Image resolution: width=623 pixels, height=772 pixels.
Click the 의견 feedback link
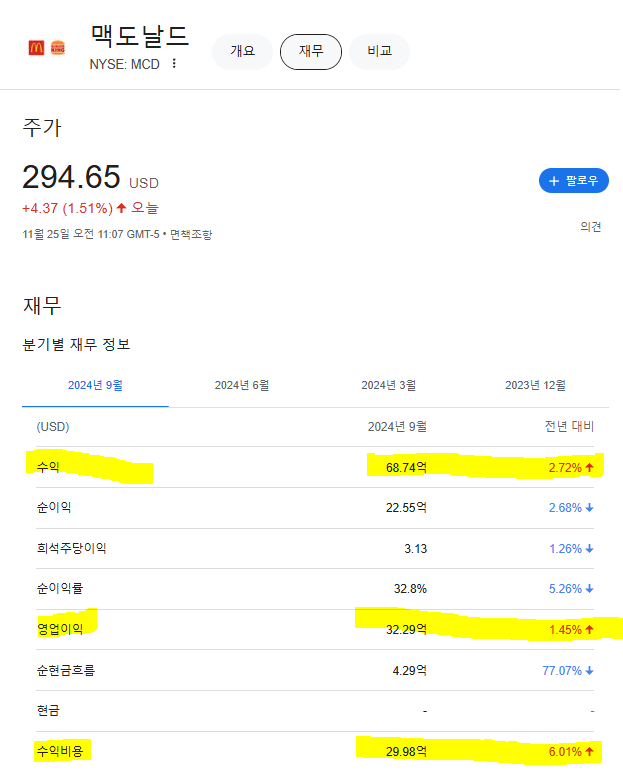[x=590, y=226]
